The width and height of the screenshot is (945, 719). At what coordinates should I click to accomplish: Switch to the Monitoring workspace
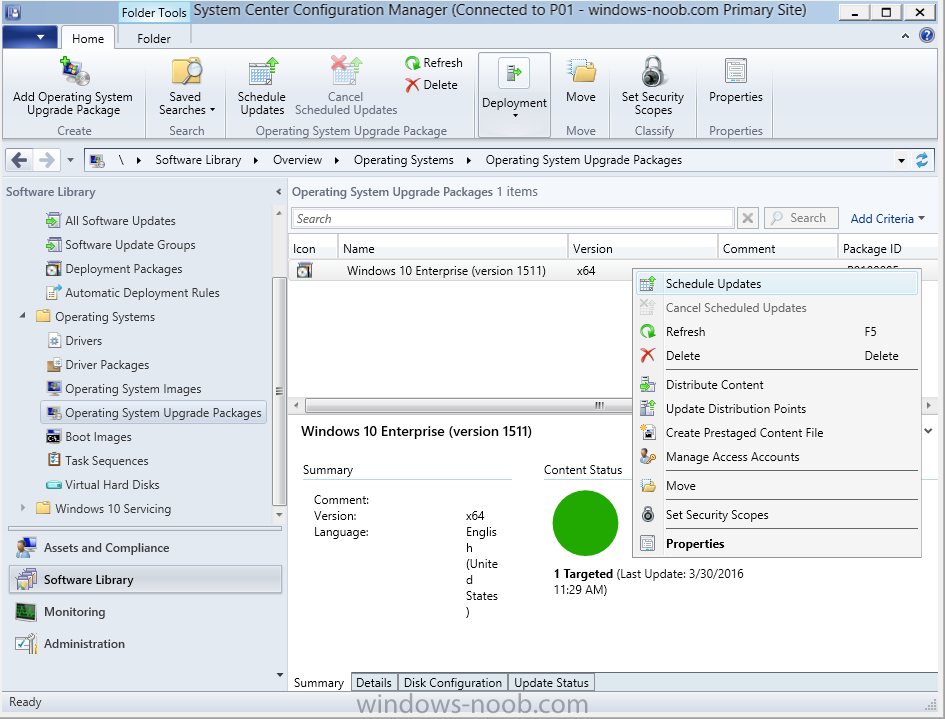[145, 612]
